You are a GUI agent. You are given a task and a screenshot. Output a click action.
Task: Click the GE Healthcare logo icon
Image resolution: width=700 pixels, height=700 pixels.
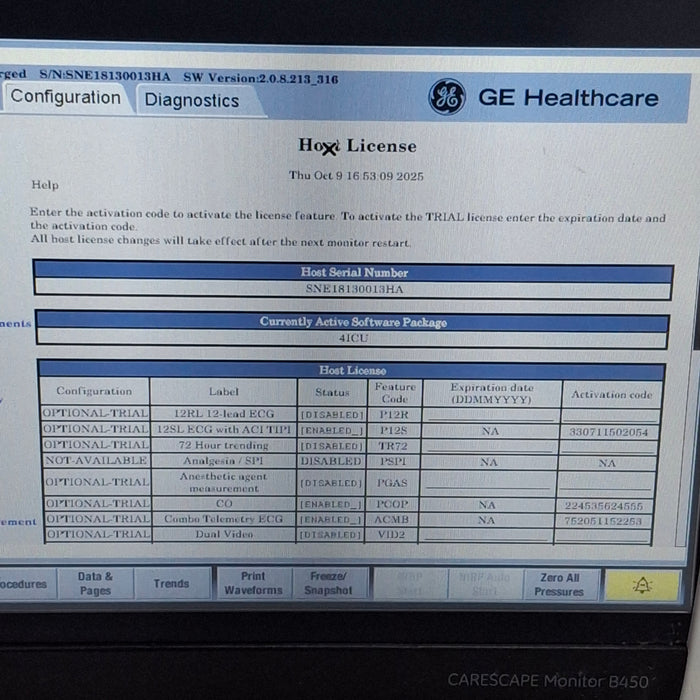(x=446, y=97)
